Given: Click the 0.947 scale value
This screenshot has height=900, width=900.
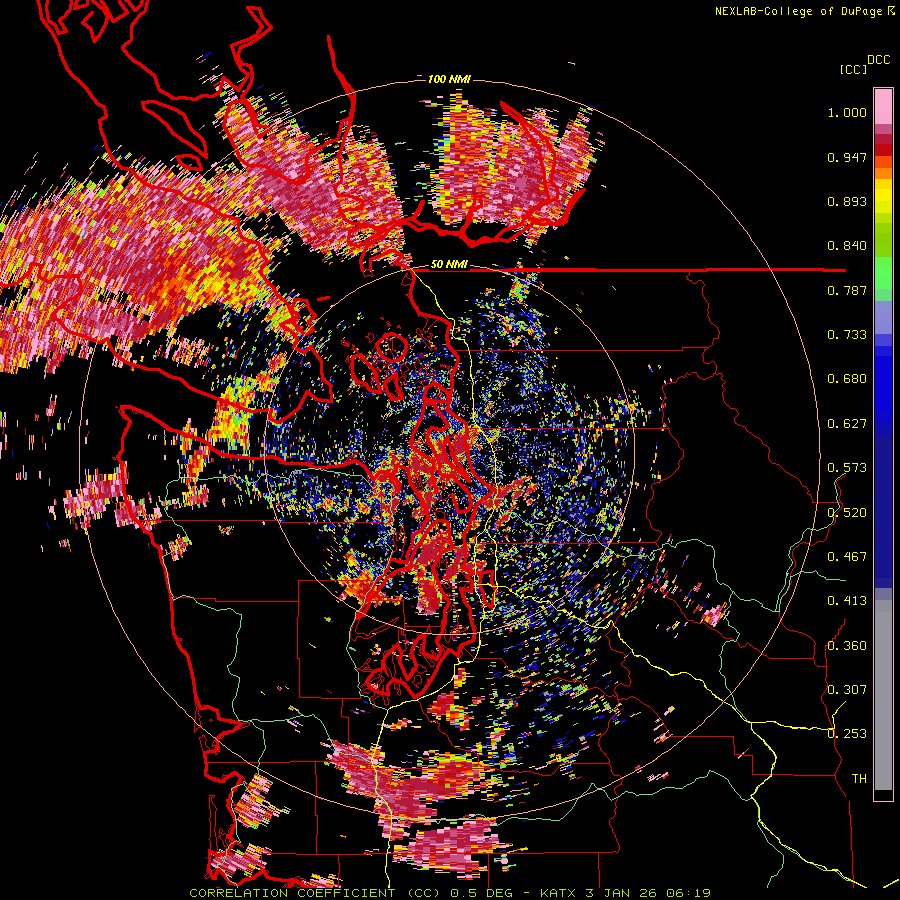Looking at the screenshot, I should (847, 157).
